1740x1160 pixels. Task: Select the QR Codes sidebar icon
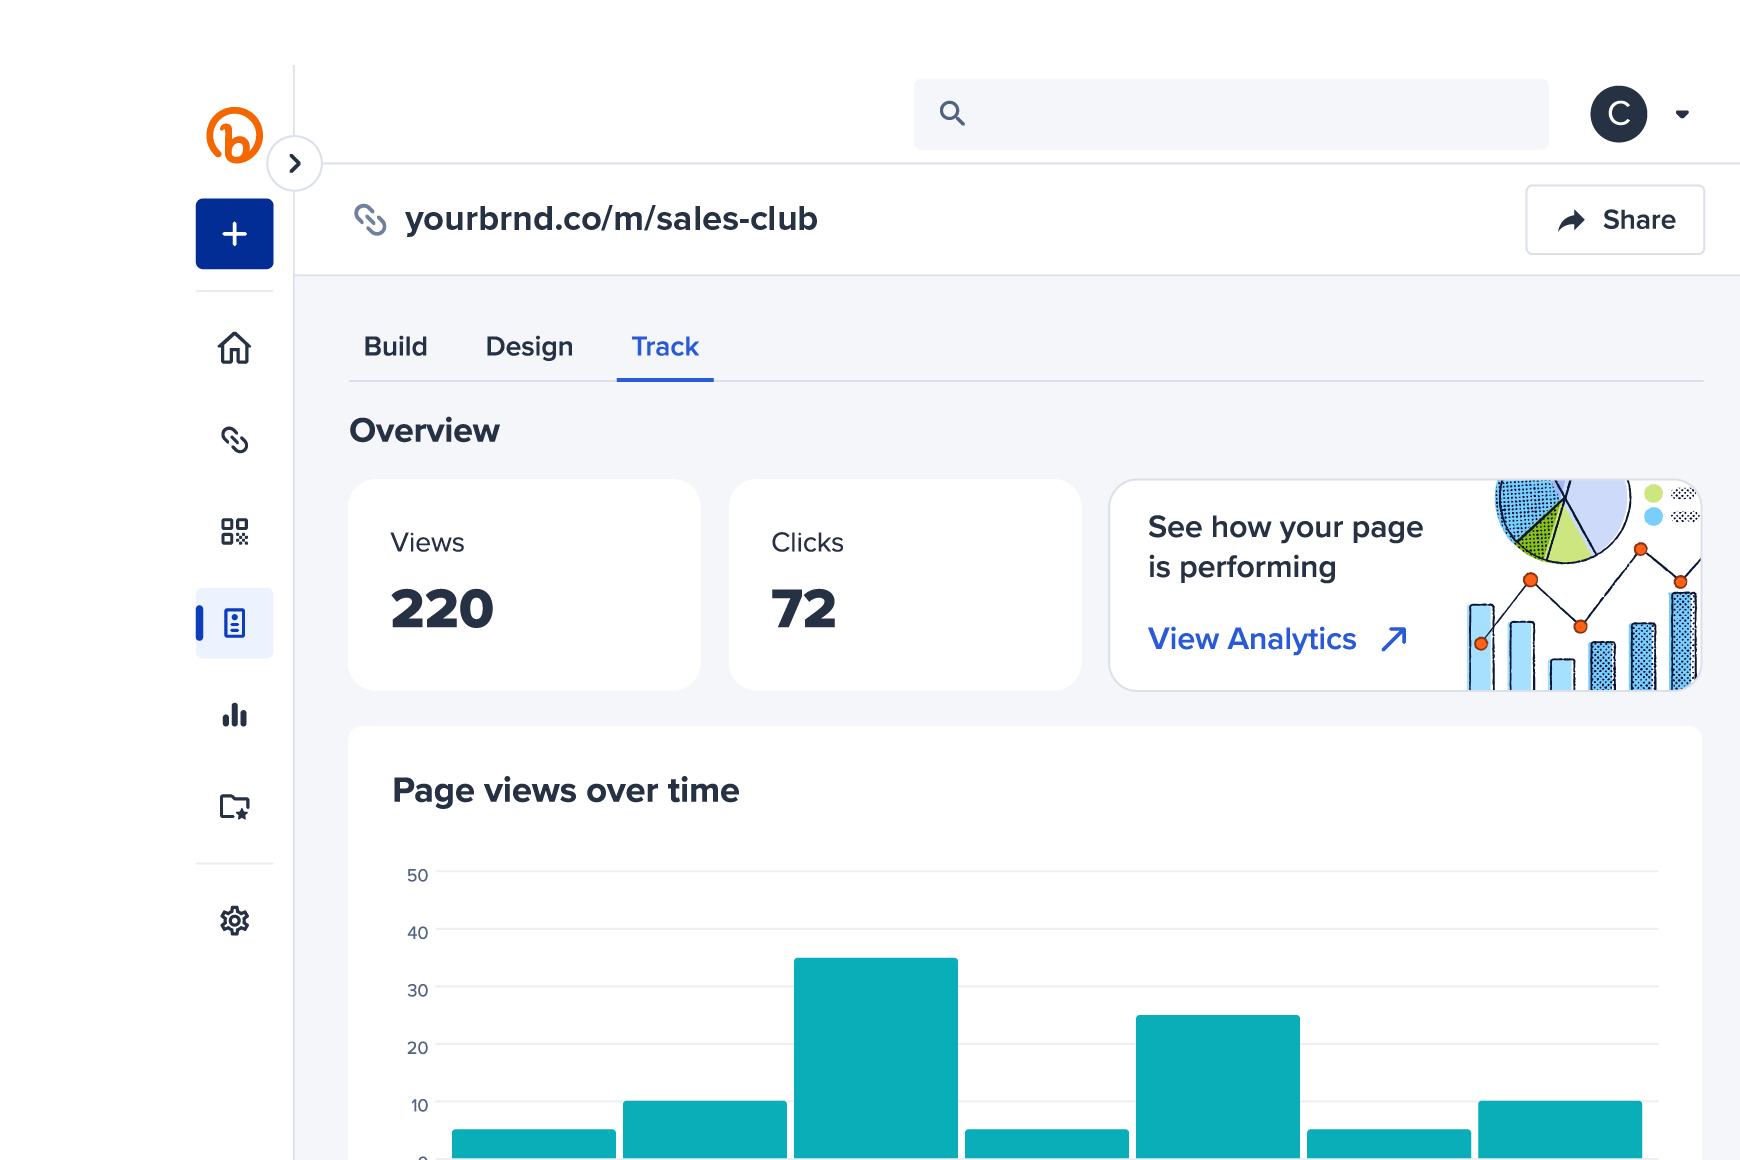[234, 532]
